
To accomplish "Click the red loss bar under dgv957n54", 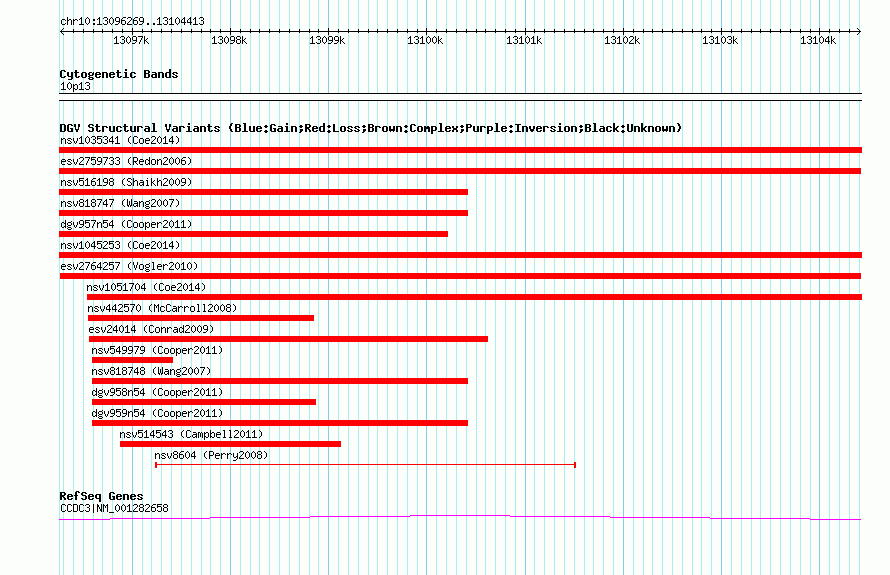I will coord(254,234).
